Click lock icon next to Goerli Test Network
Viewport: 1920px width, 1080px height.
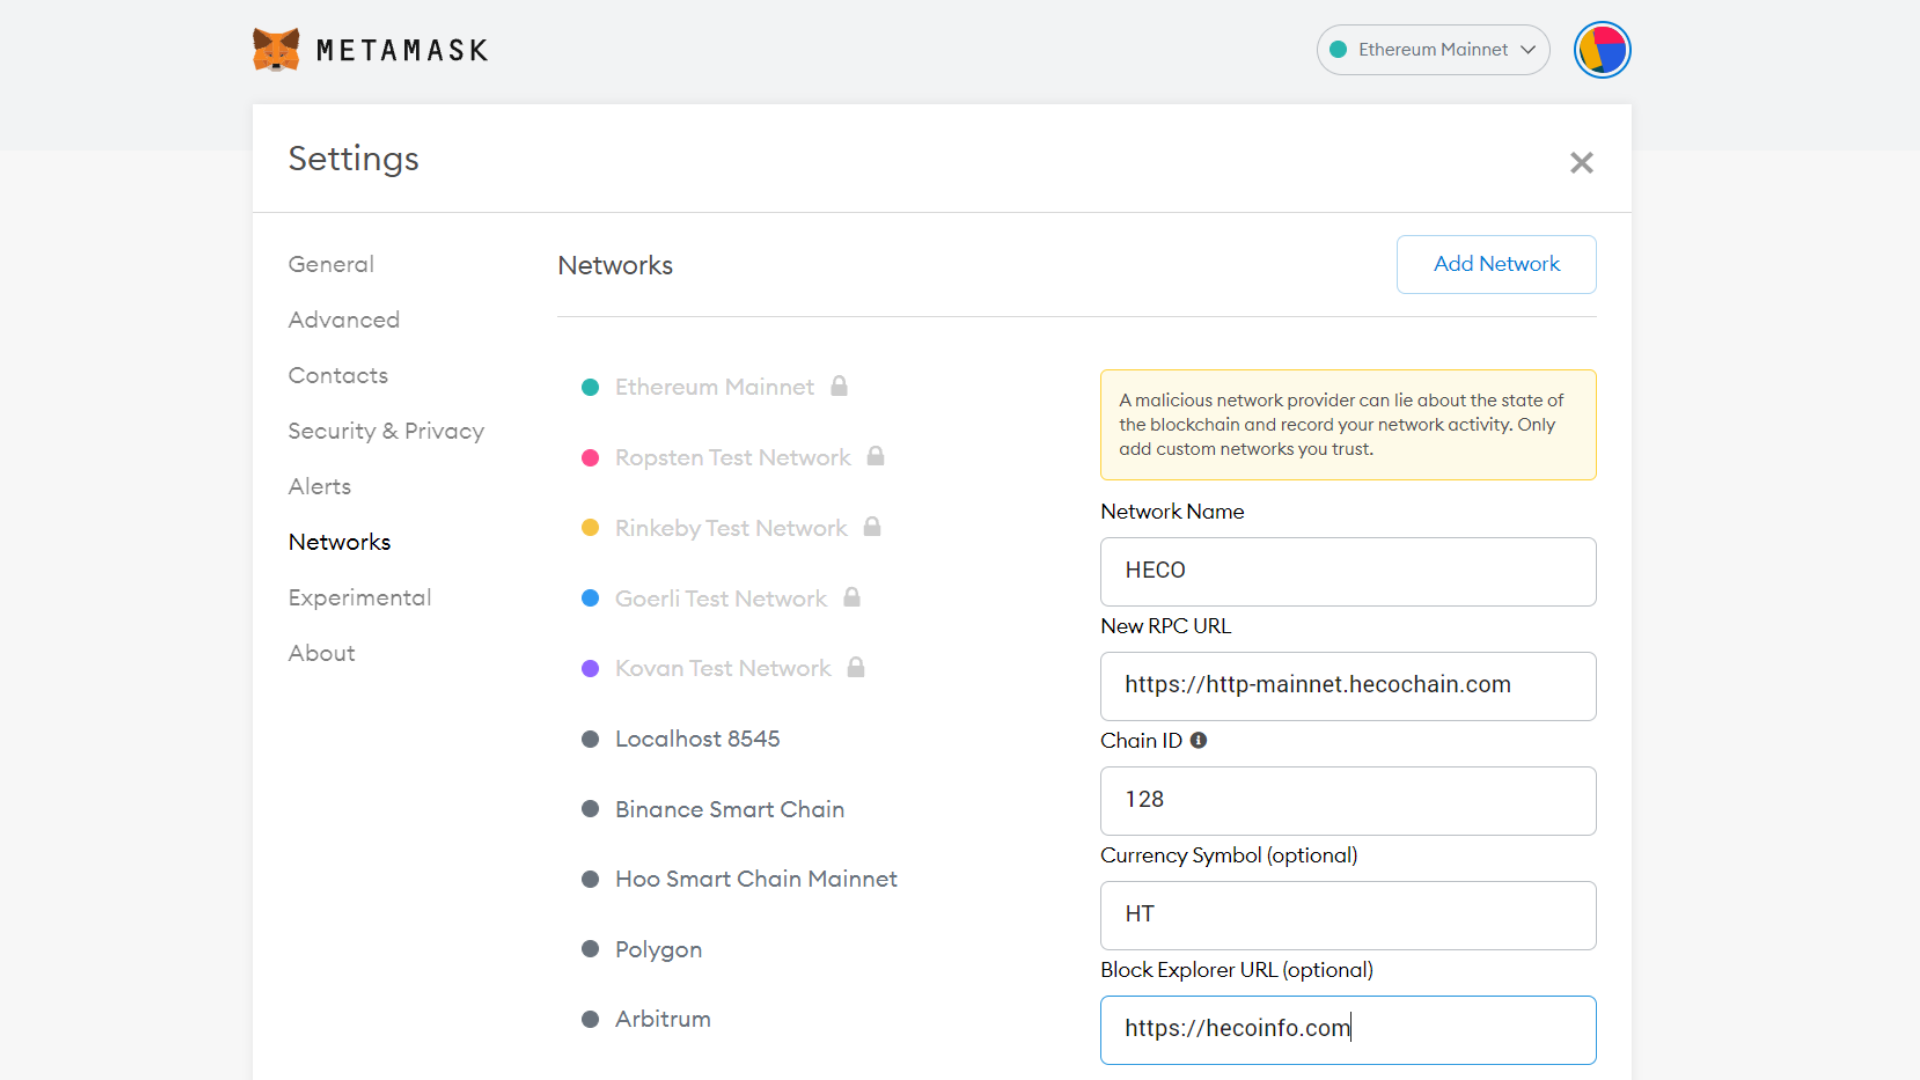click(852, 597)
